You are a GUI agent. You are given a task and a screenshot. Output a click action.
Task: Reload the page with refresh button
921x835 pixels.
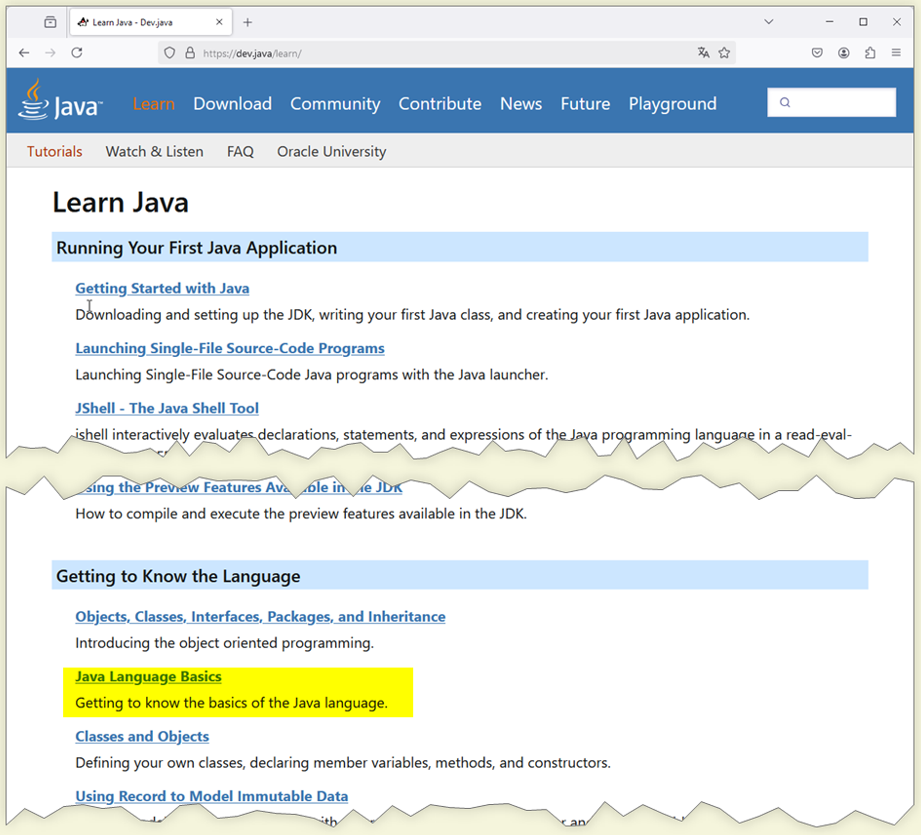(77, 53)
